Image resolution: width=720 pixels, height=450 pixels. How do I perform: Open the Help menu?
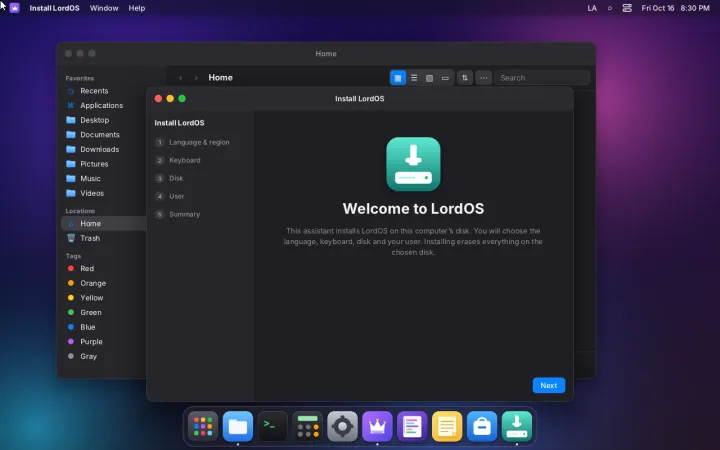(x=136, y=8)
